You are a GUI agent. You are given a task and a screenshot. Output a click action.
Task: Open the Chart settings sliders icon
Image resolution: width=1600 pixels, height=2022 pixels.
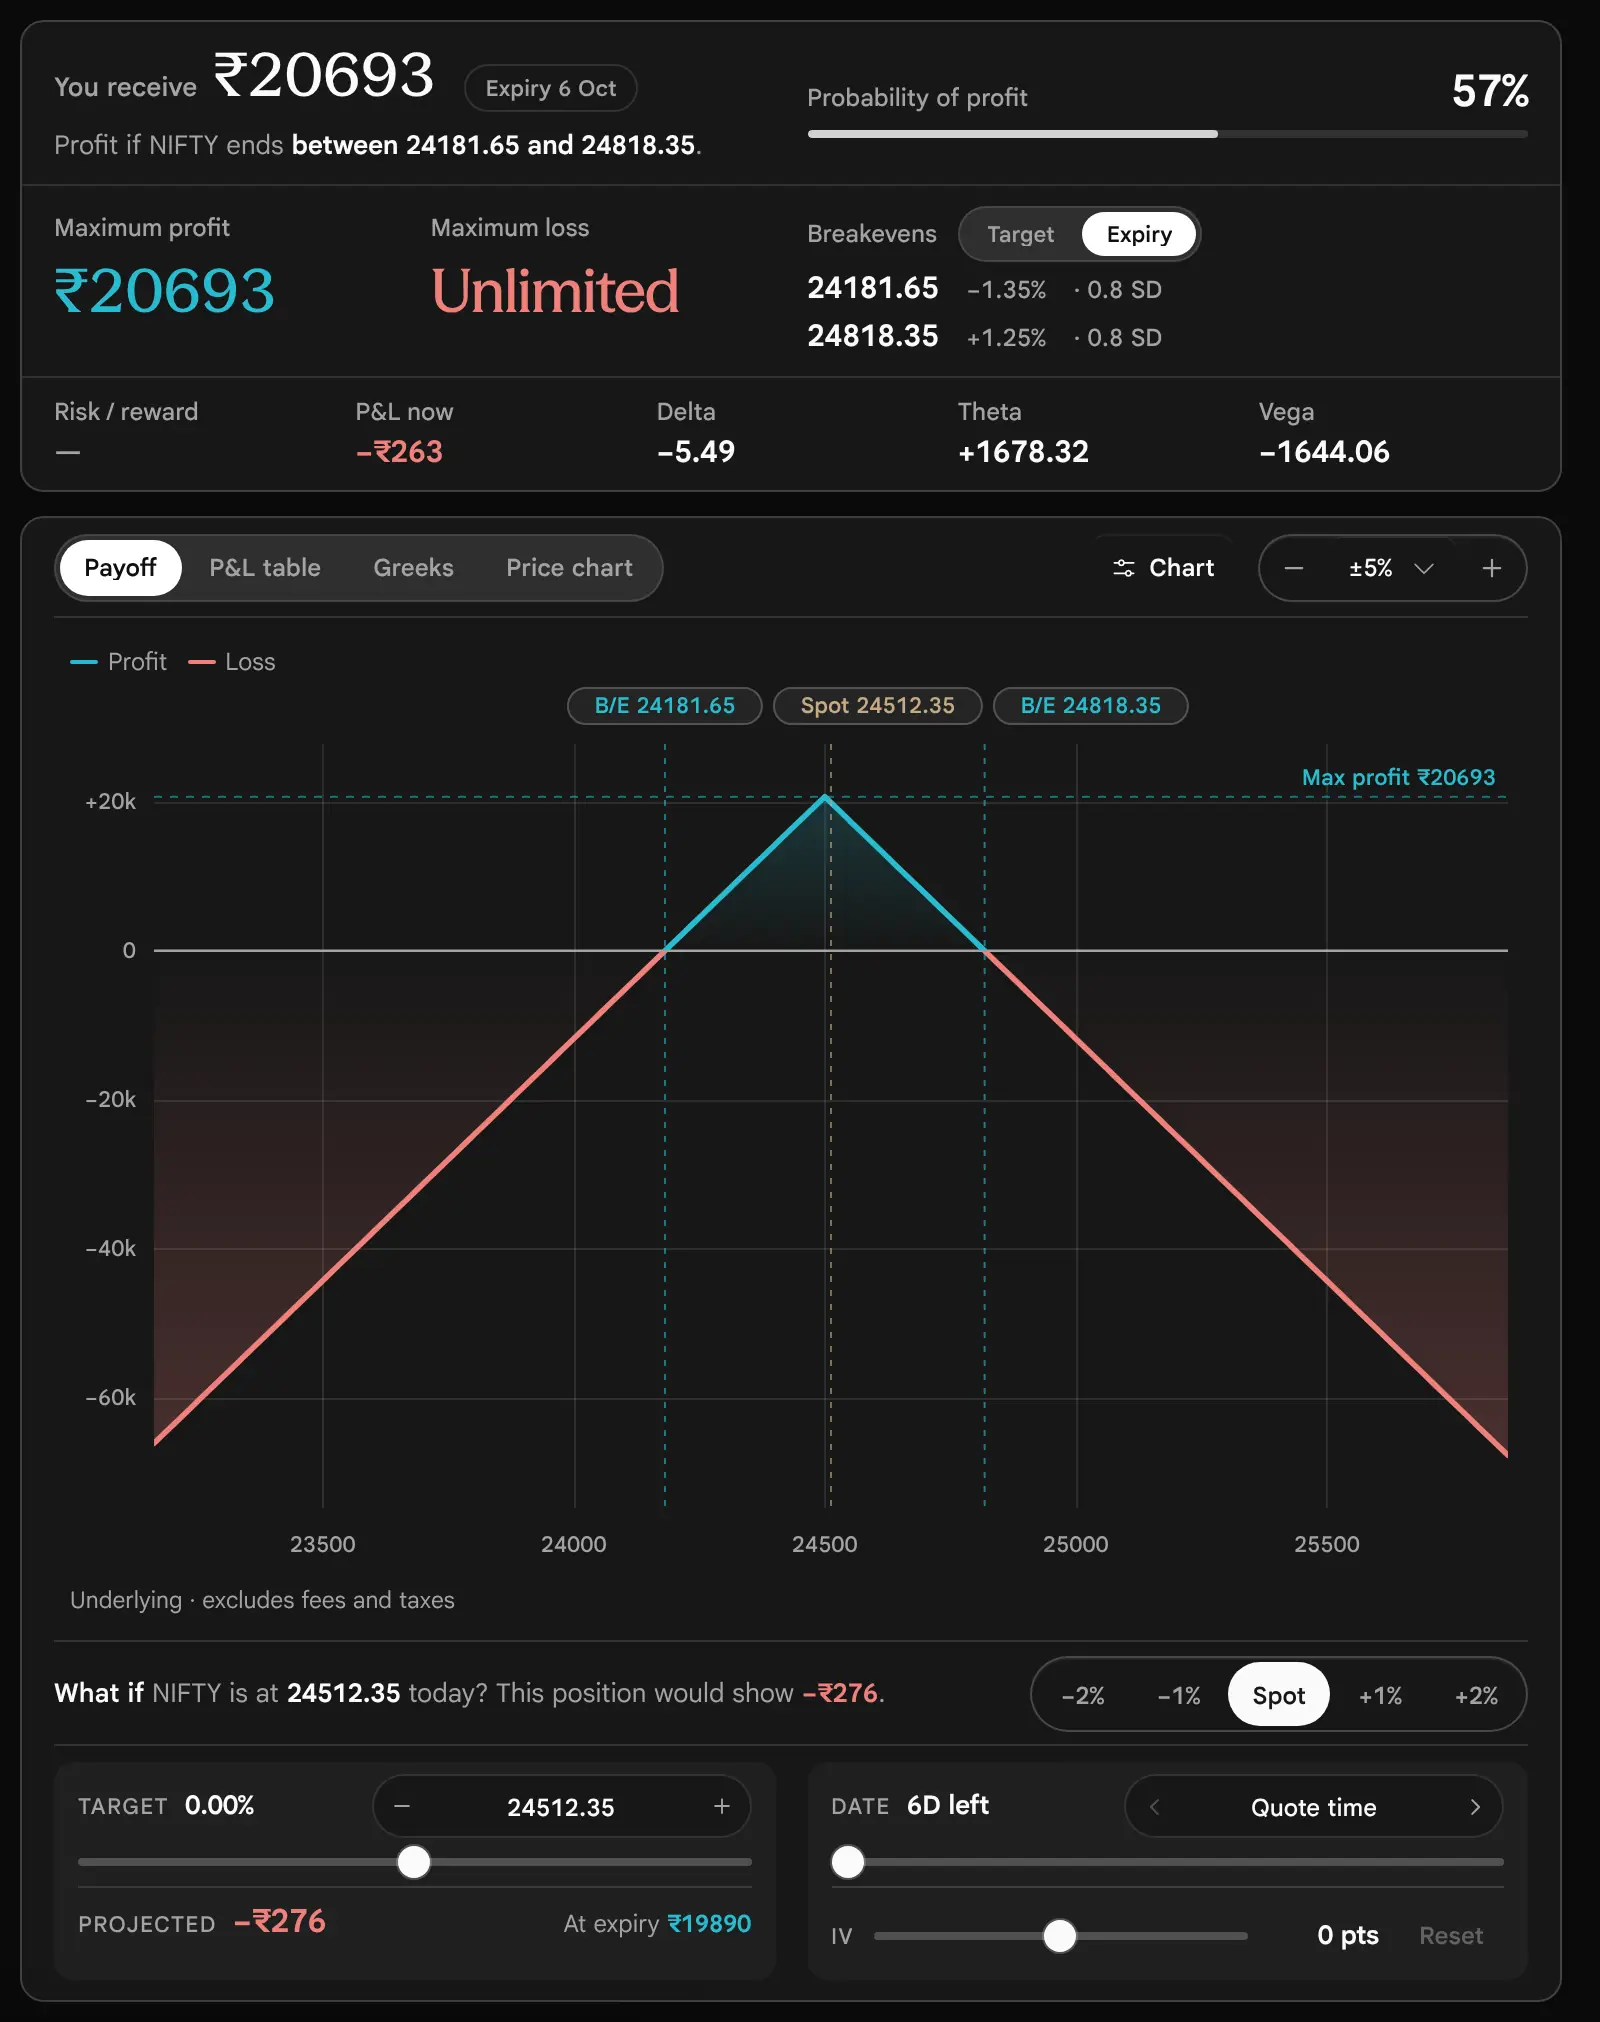[1124, 568]
